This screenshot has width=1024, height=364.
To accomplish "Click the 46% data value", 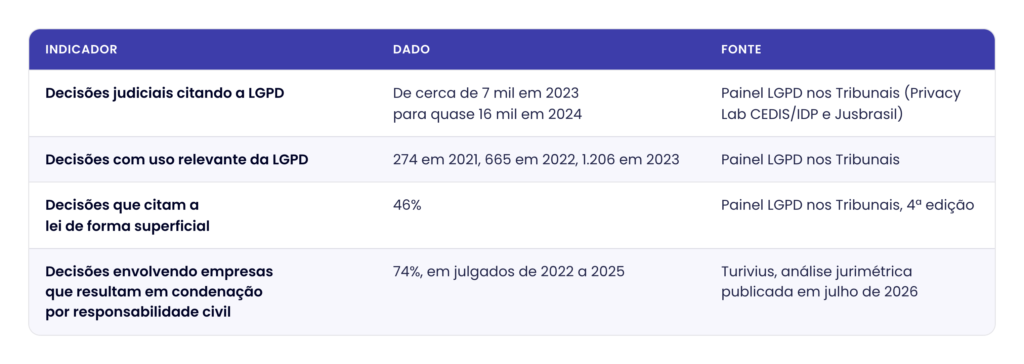I will click(408, 205).
